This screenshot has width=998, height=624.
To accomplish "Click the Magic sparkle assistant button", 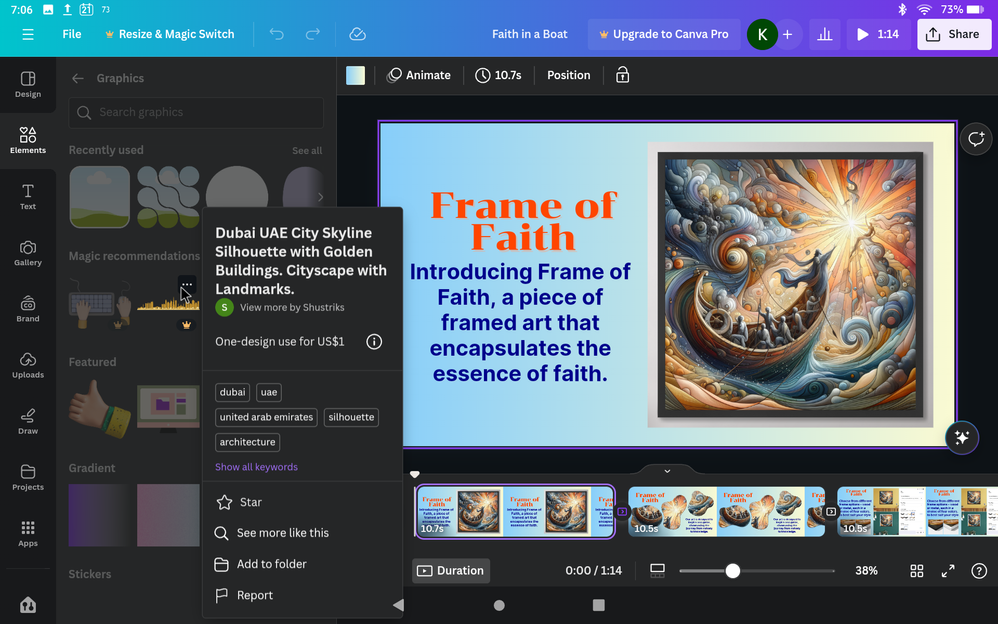I will pos(961,437).
